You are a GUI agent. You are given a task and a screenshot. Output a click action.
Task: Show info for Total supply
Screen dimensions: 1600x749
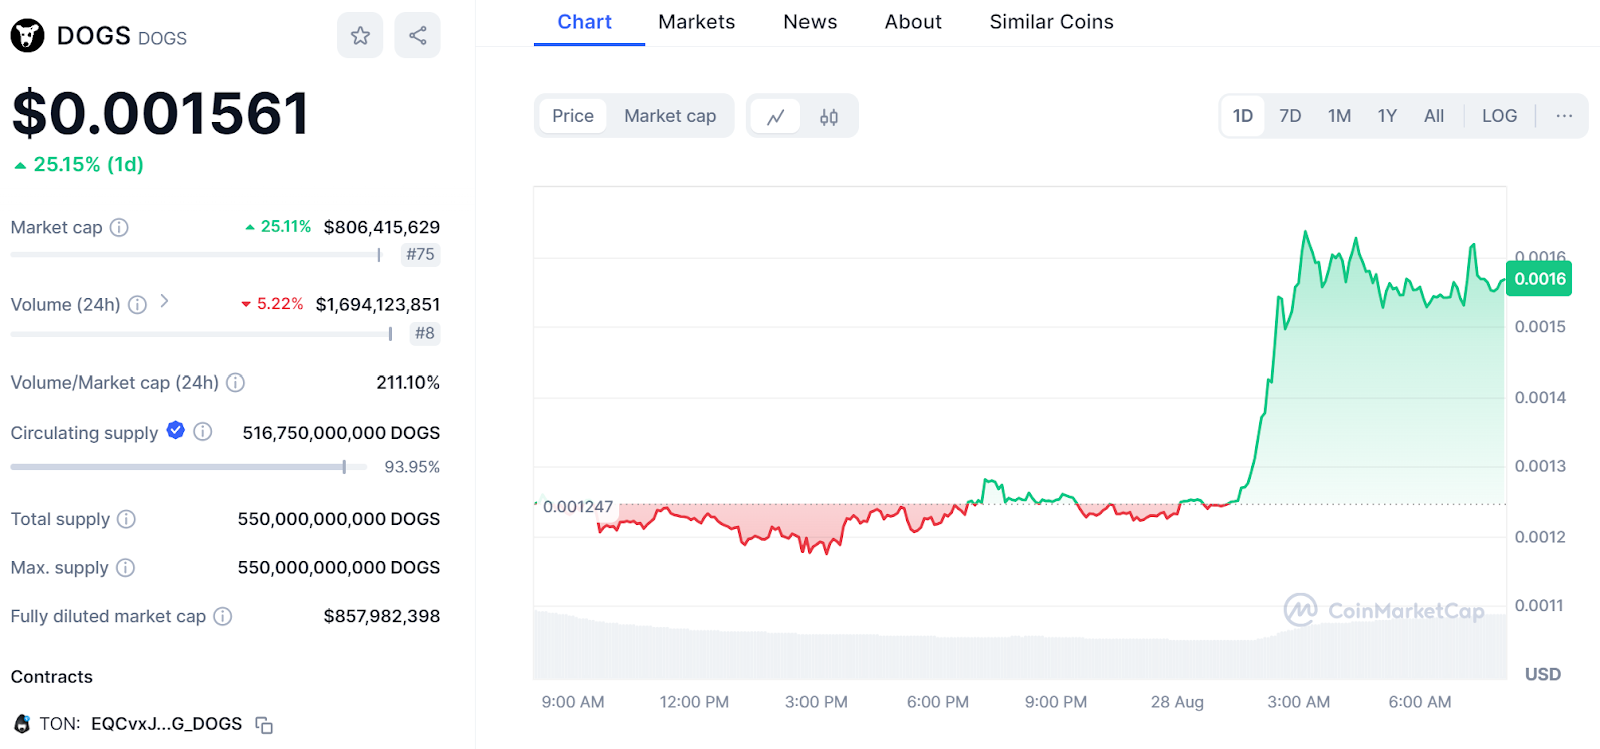pos(126,519)
